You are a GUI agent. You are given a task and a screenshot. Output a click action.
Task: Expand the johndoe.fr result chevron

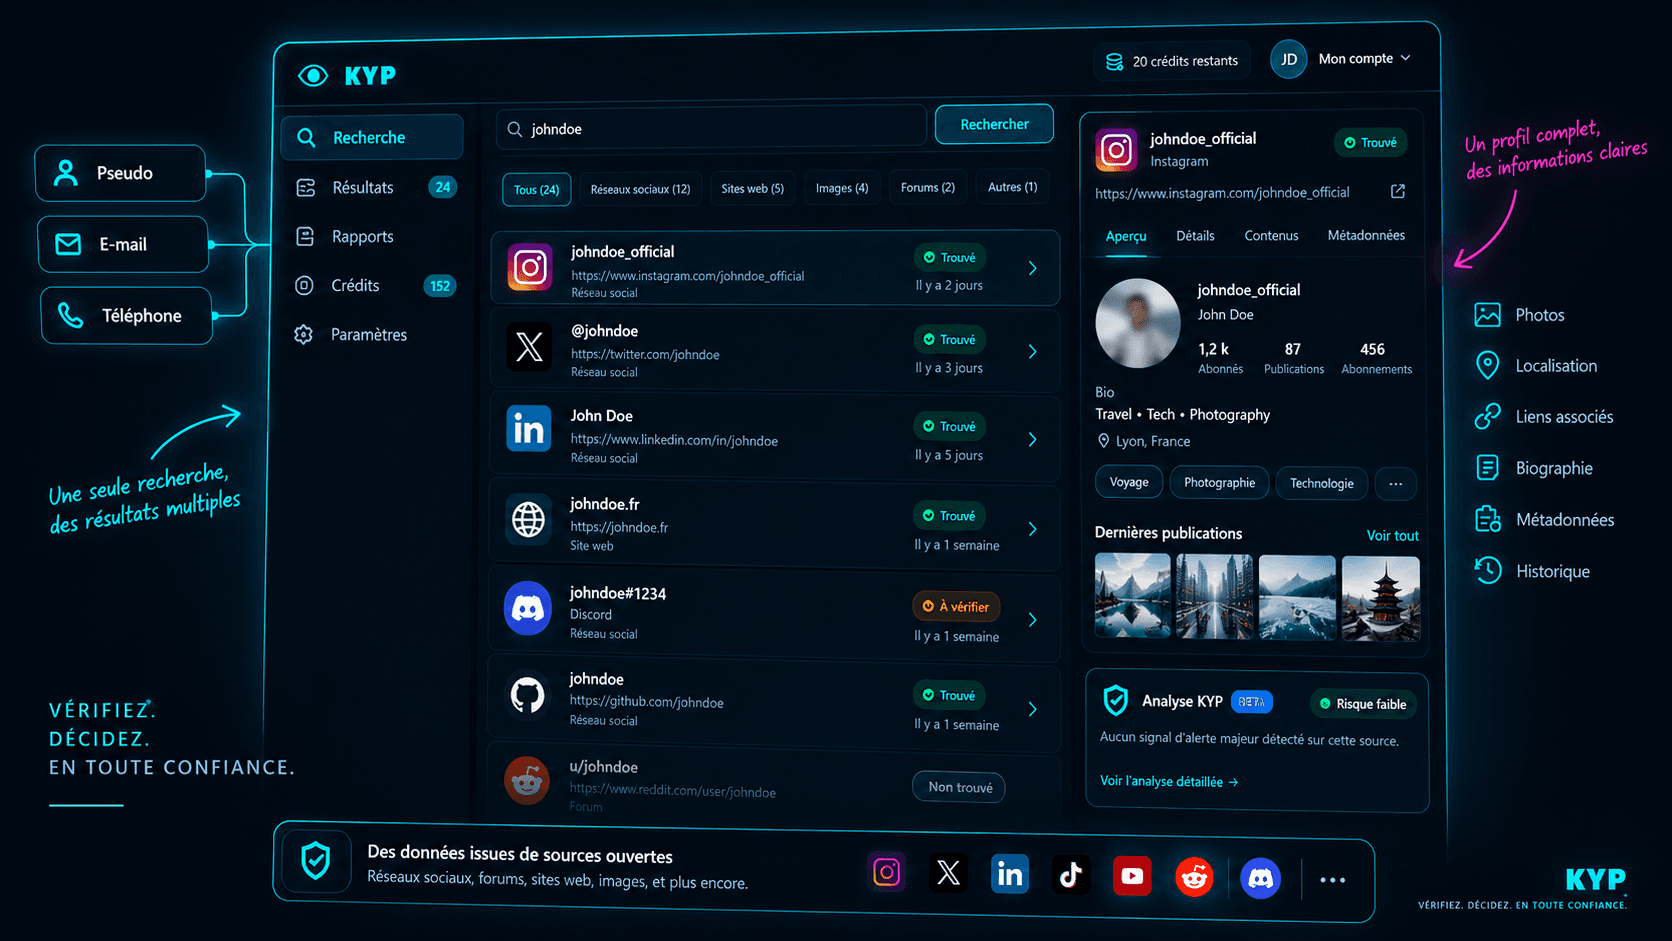coord(1033,529)
